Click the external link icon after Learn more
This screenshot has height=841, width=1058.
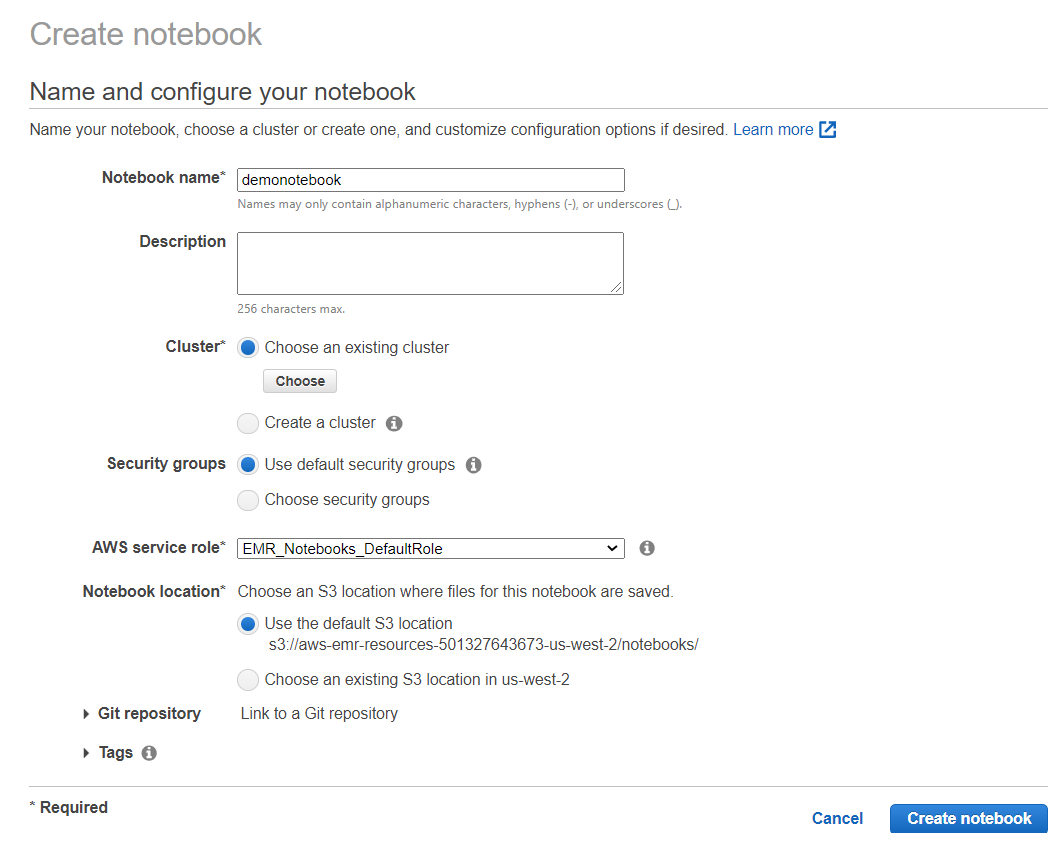pos(826,129)
